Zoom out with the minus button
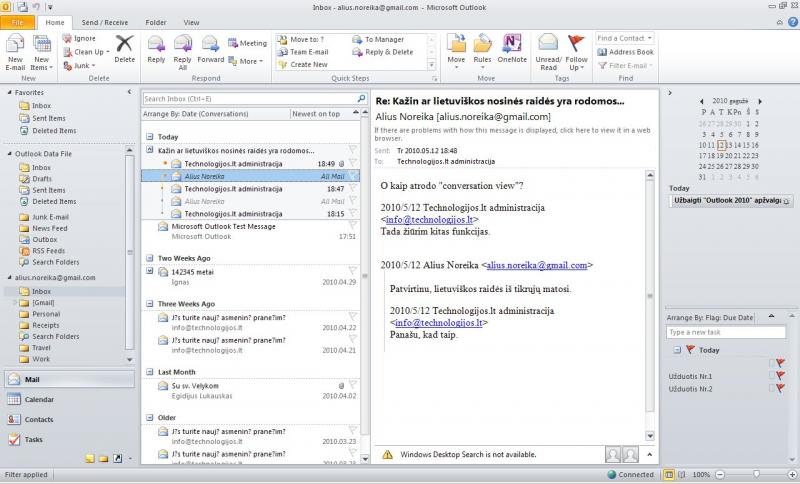Viewport: 800px width, 484px height. click(720, 475)
